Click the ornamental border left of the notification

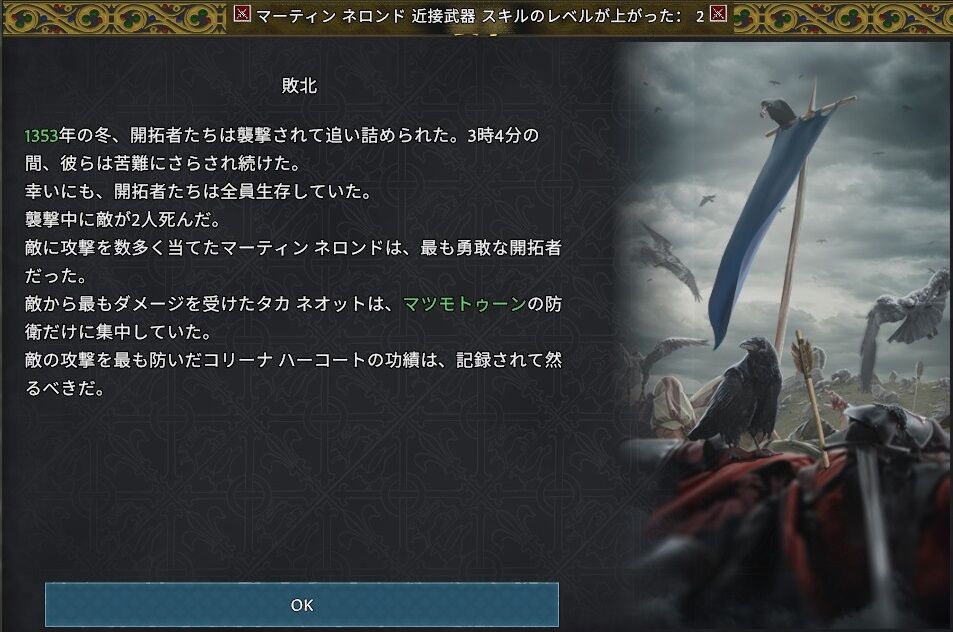114,18
